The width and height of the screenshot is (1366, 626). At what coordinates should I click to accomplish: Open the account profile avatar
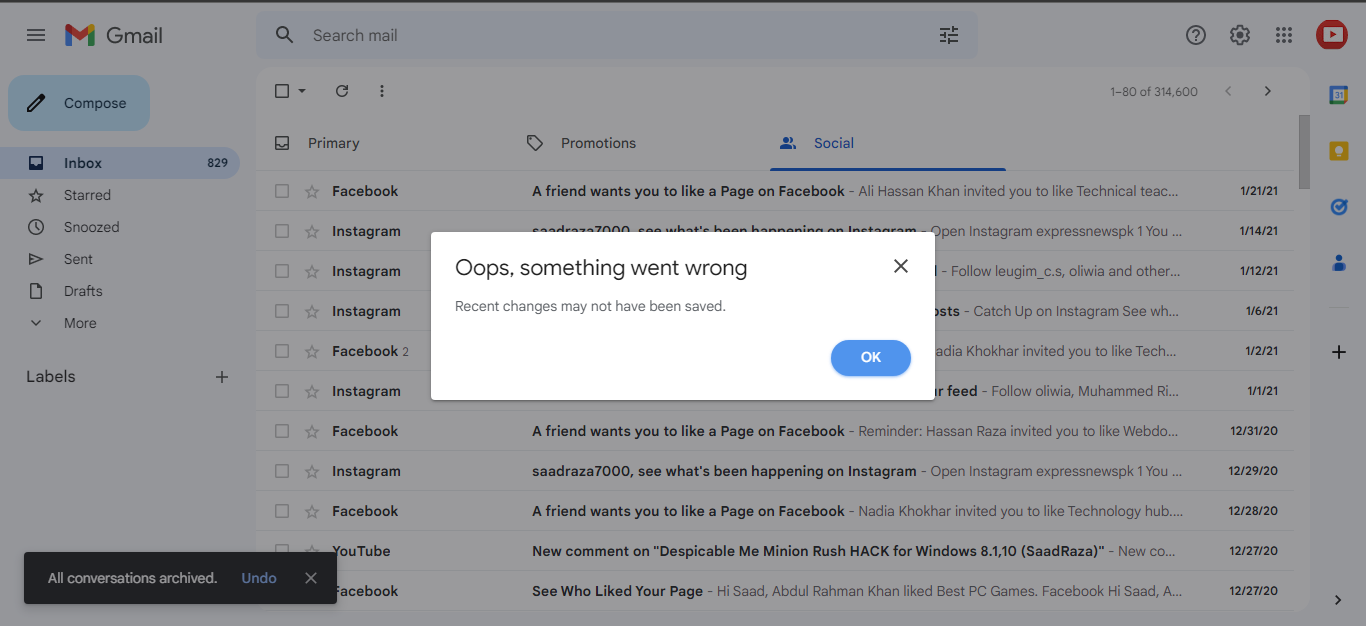click(x=1332, y=35)
